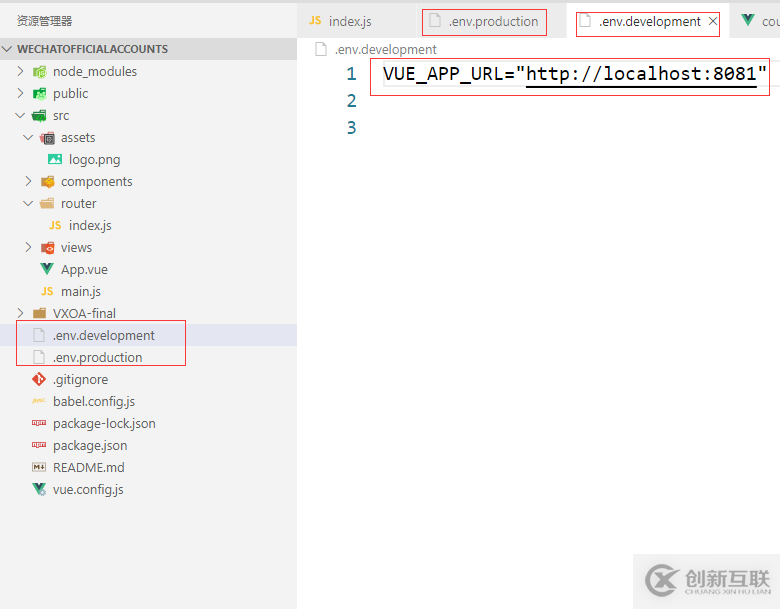Image resolution: width=780 pixels, height=609 pixels.
Task: Expand the public folder chevron
Action: tap(20, 93)
